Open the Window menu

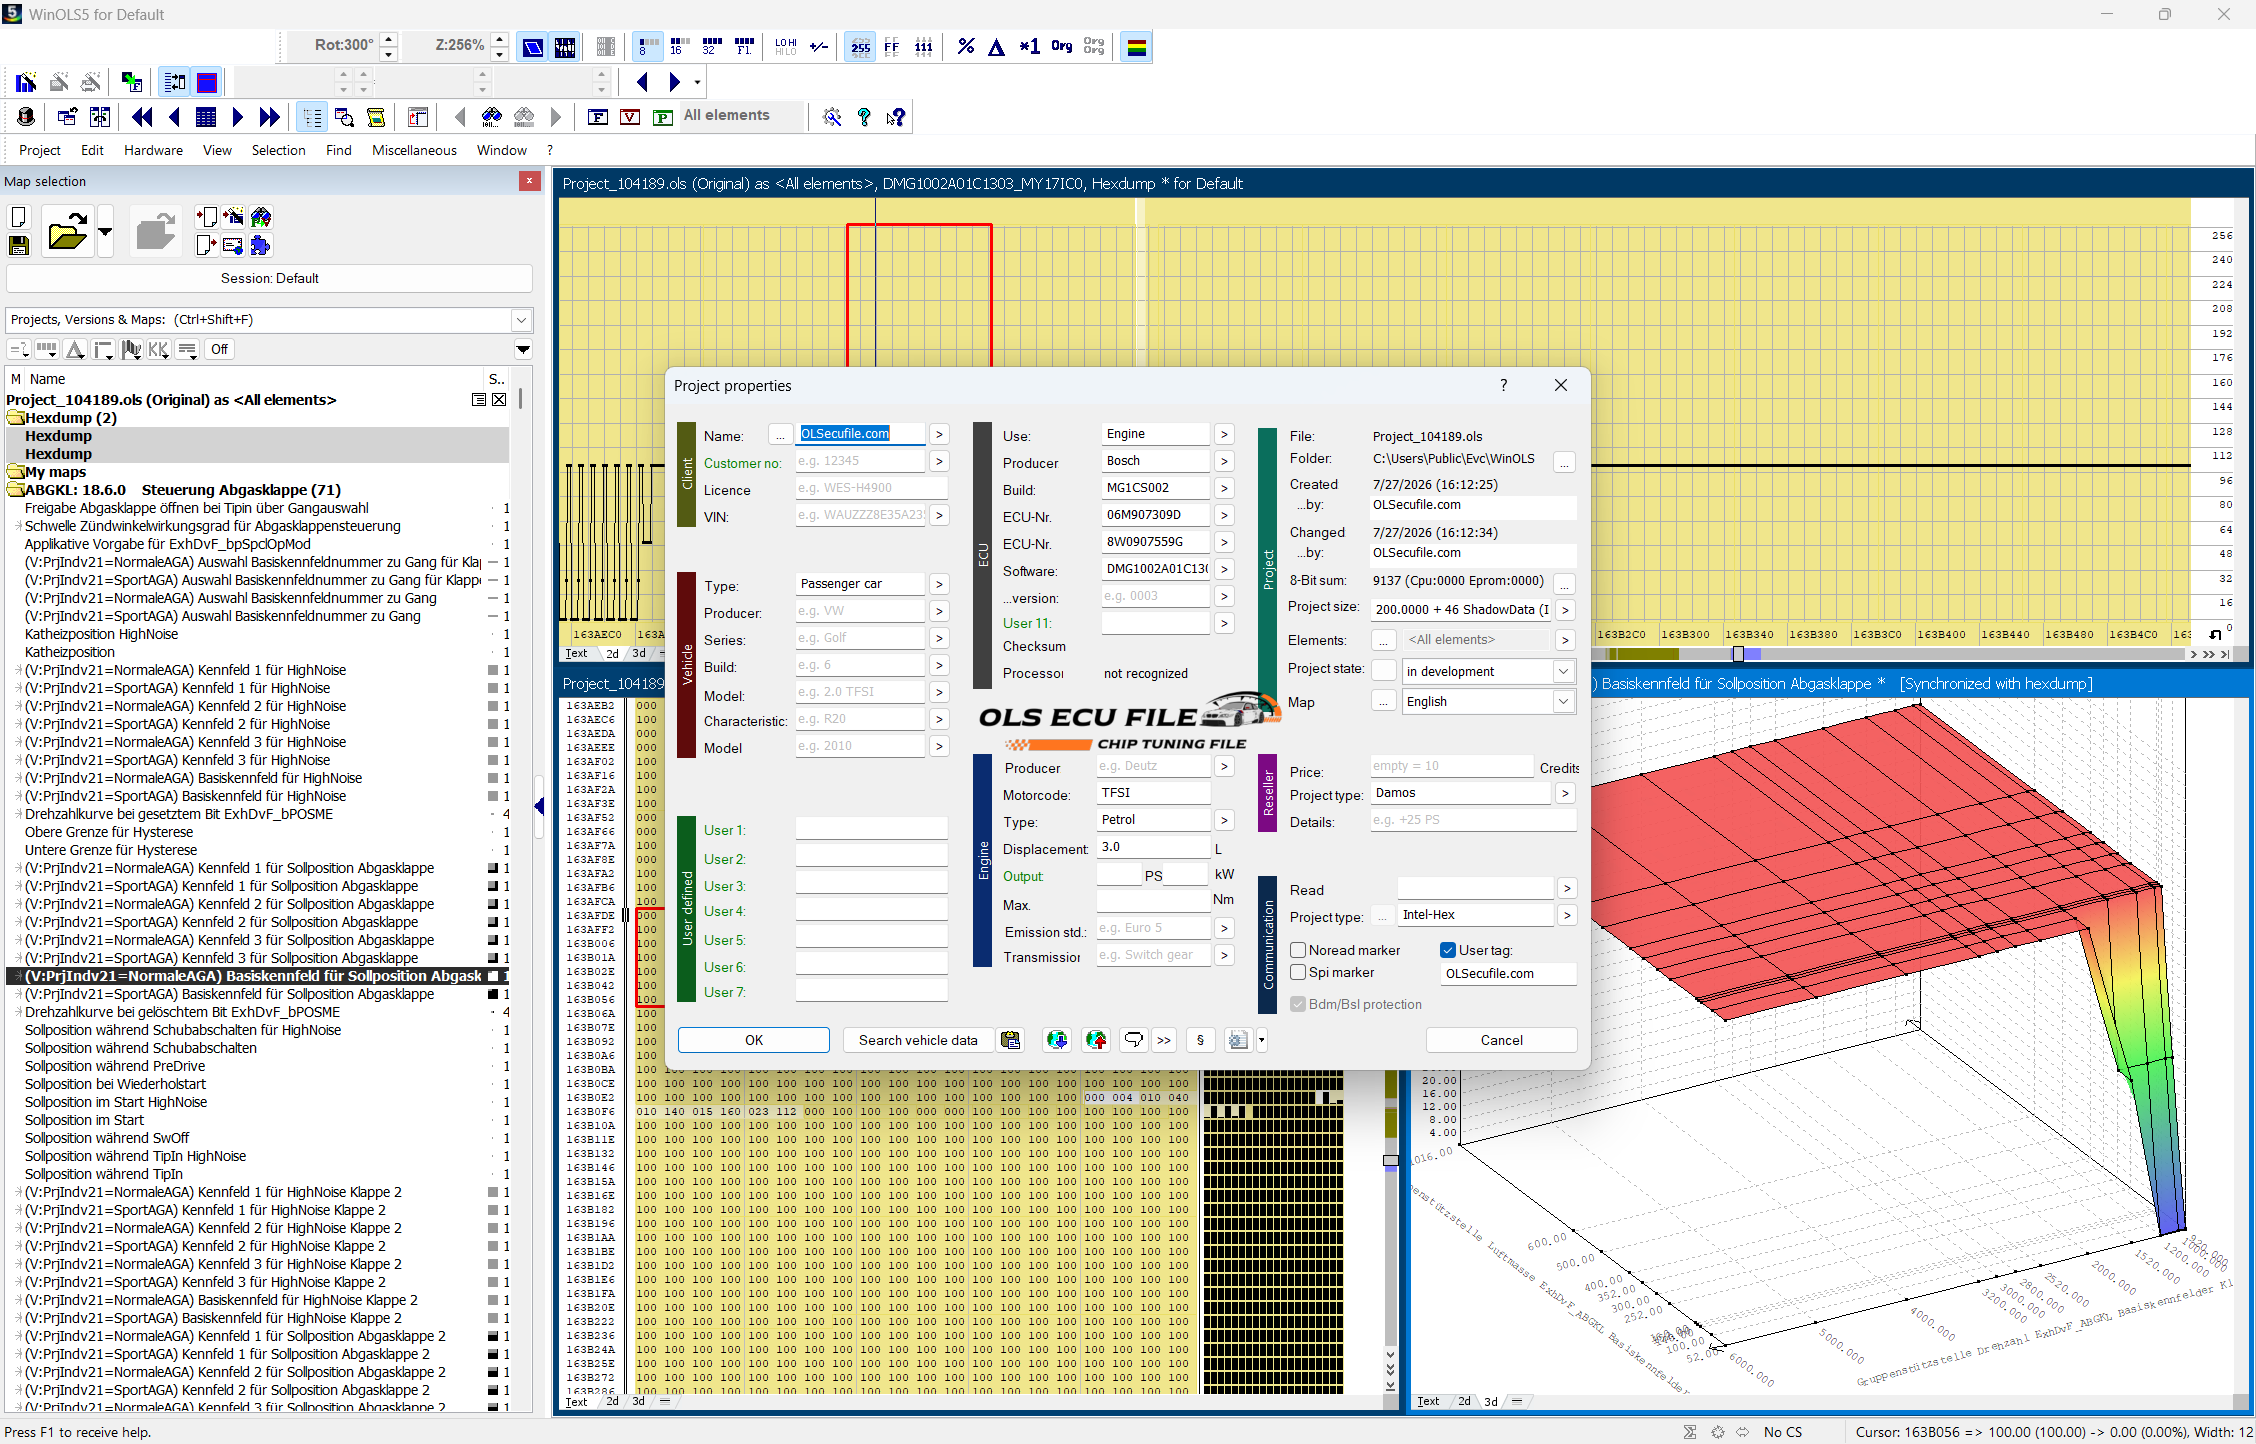coord(501,150)
